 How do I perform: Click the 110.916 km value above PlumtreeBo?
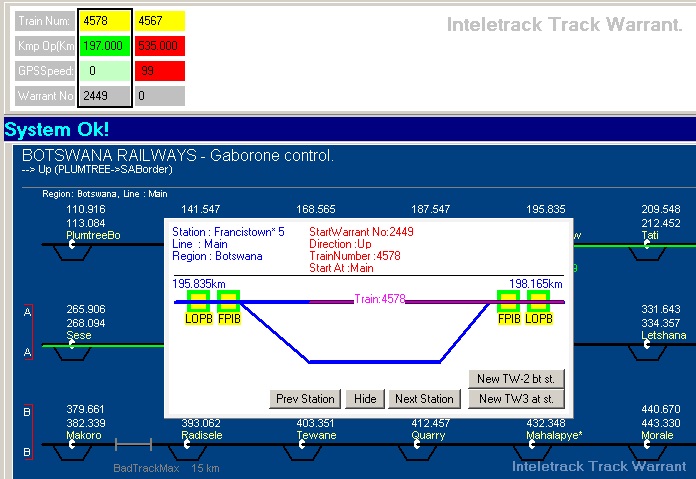pyautogui.click(x=86, y=209)
